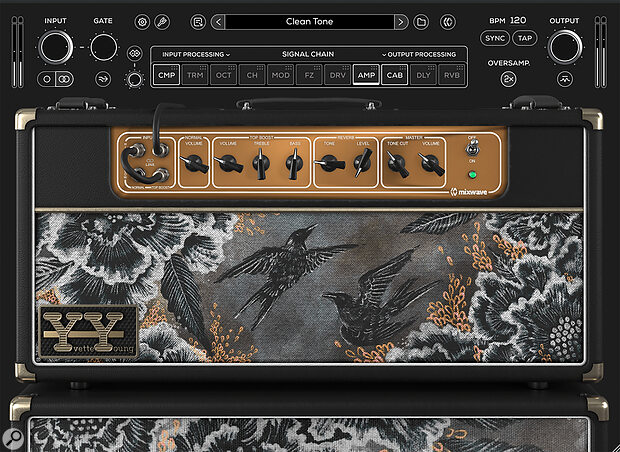Click the Normal Volume amp knob
Image resolution: width=620 pixels, height=452 pixels.
(194, 164)
